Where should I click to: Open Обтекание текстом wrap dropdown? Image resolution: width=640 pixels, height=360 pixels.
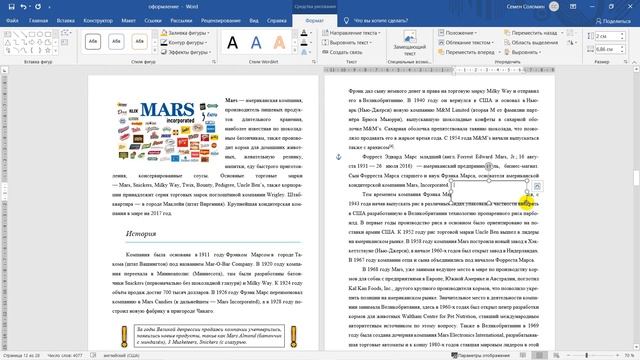pyautogui.click(x=466, y=42)
